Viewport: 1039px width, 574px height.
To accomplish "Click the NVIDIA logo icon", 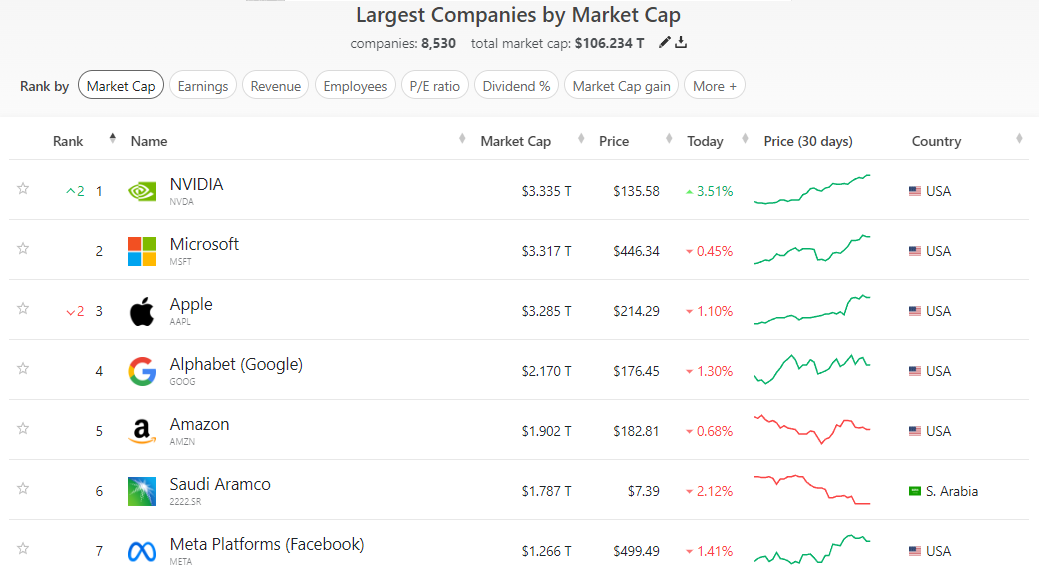I will point(142,191).
